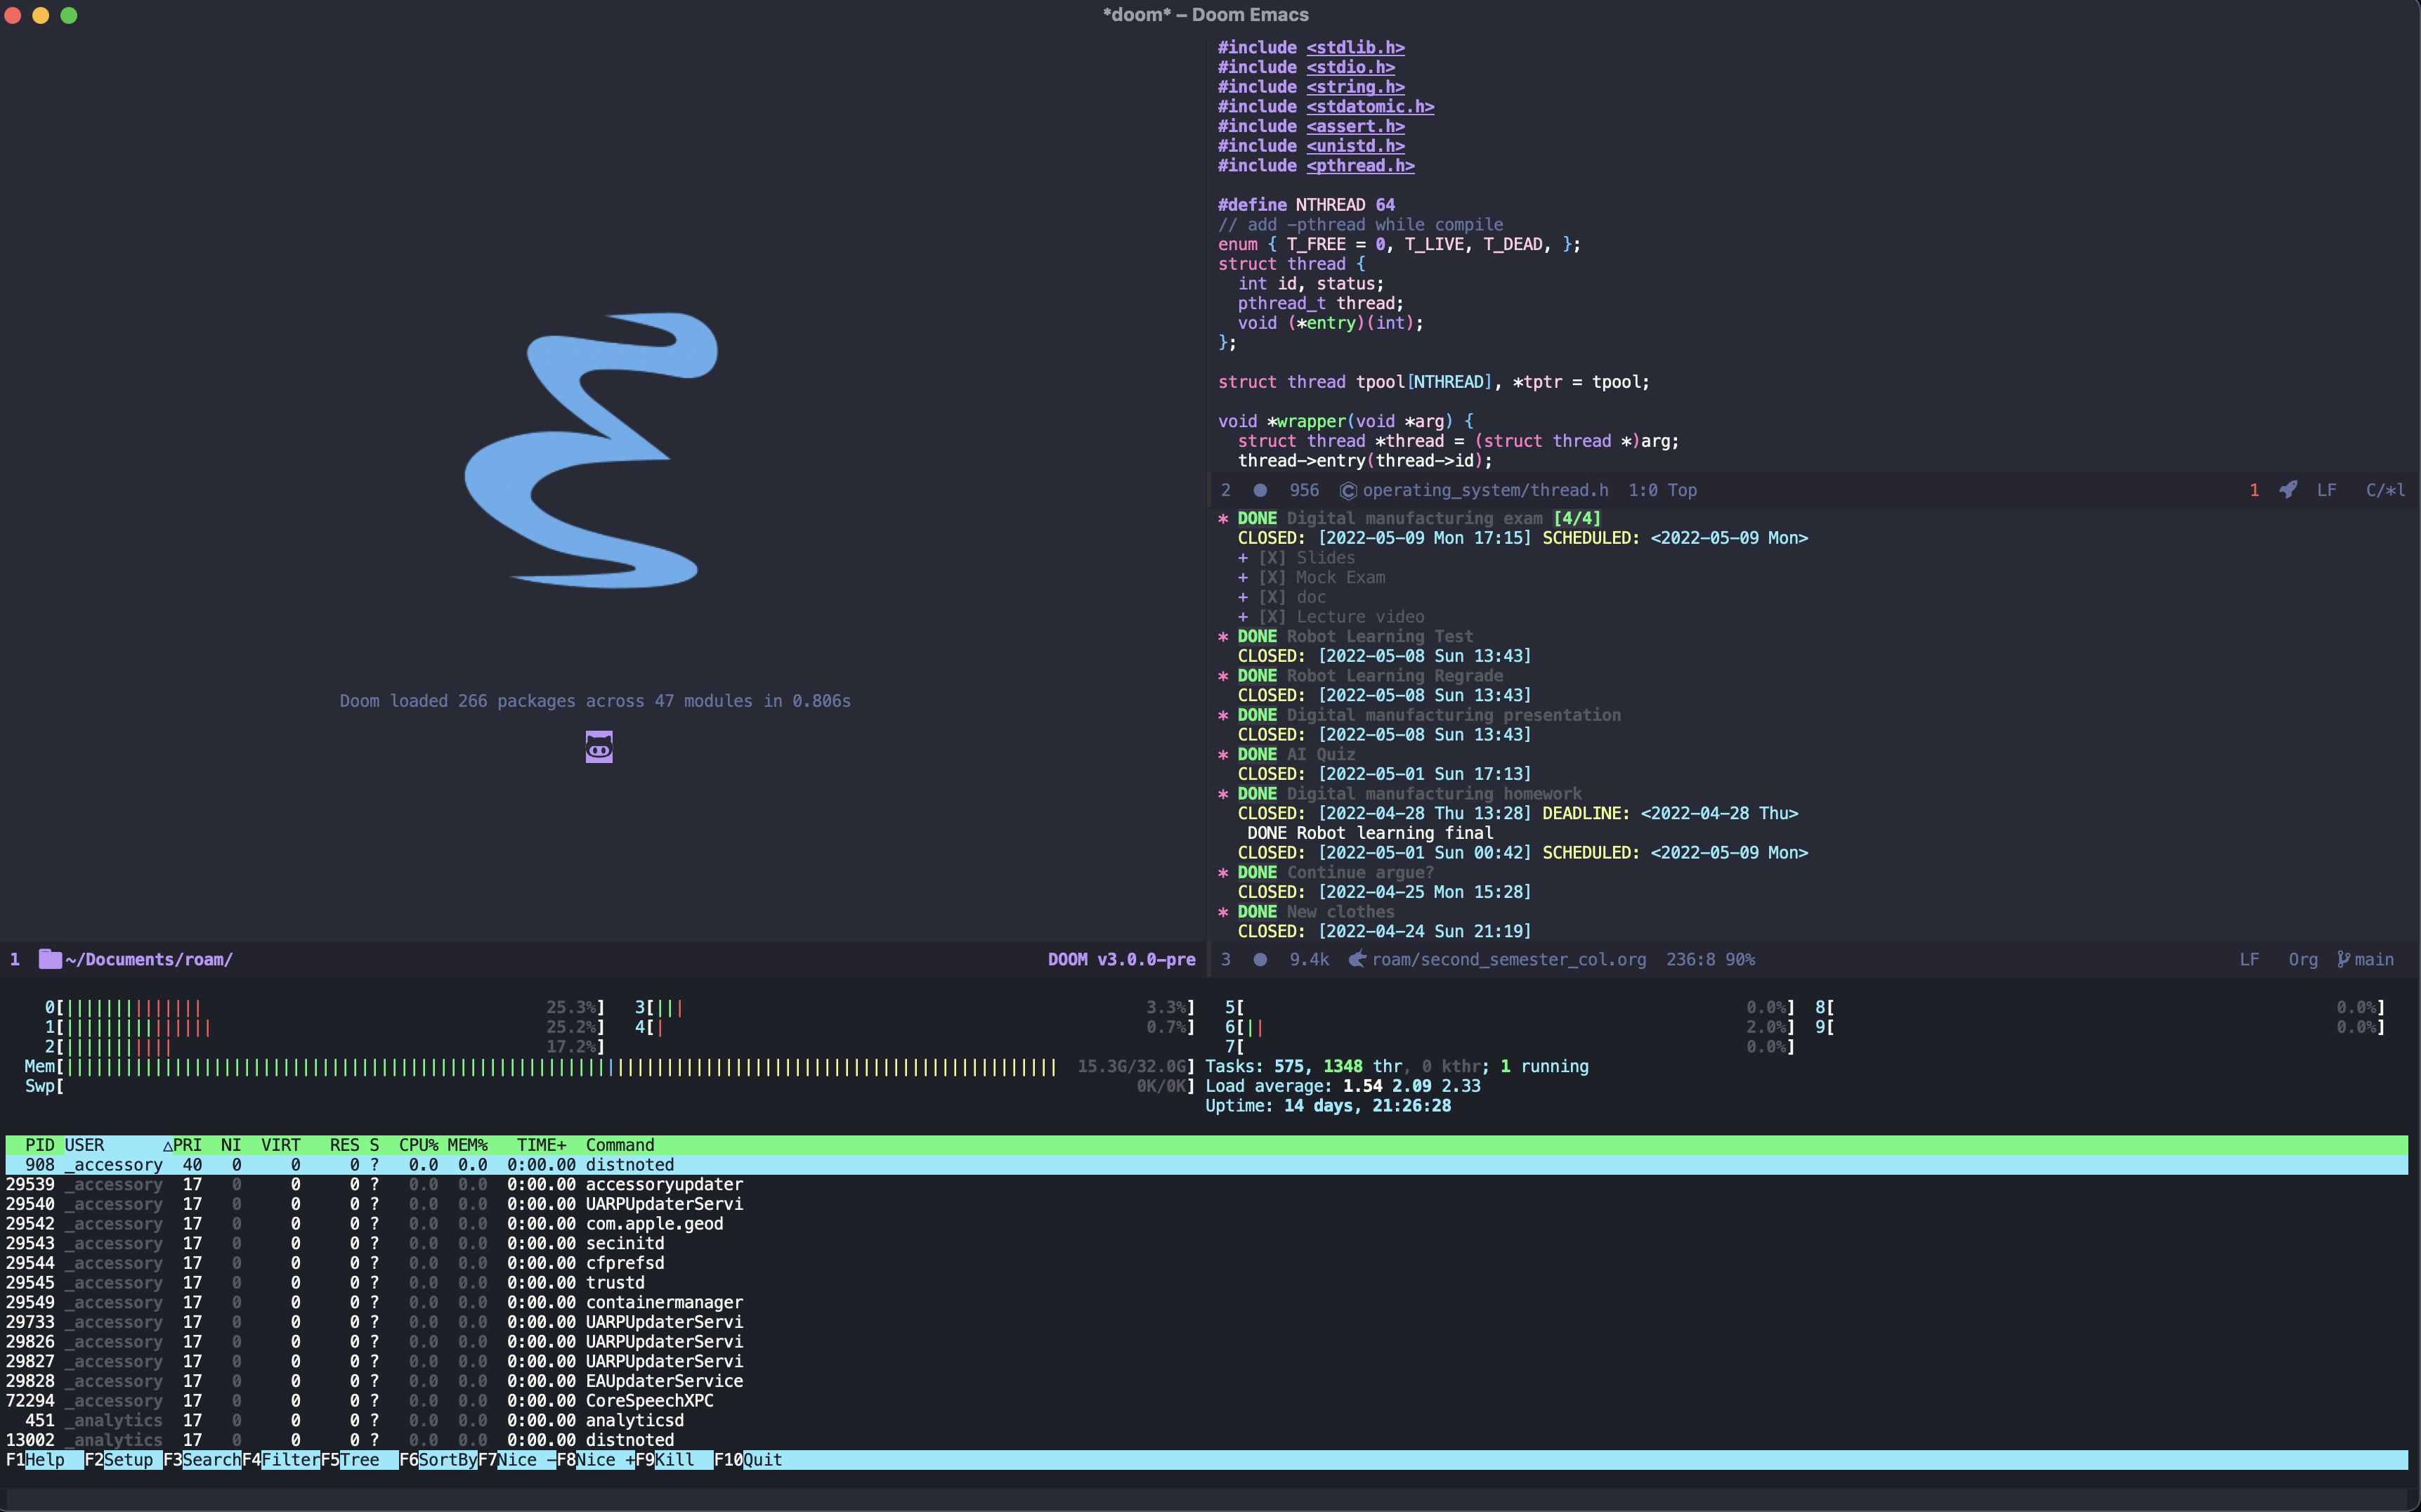Click the operating_system/thread.h file name
Screen dimensions: 2421x1512
point(1485,490)
